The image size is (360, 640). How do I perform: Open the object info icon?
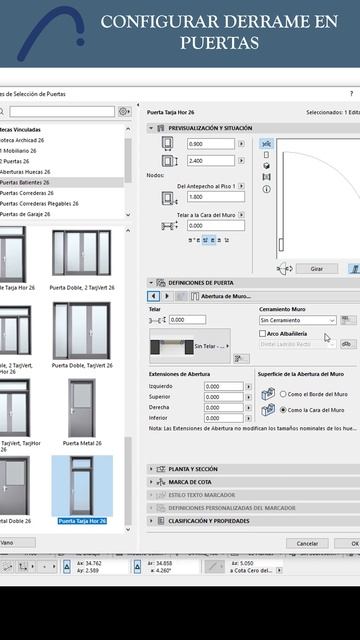(x=266, y=189)
